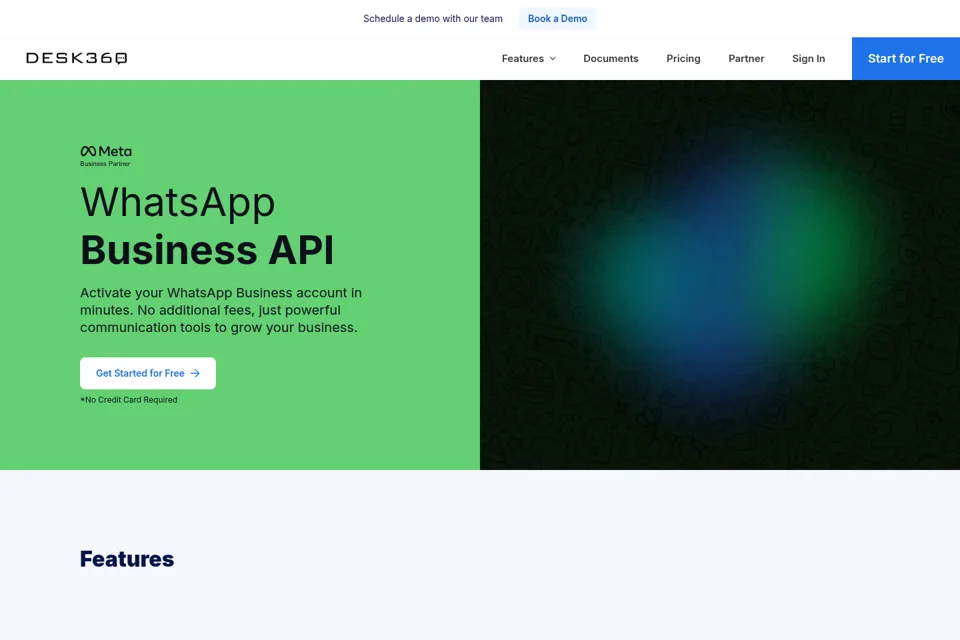The width and height of the screenshot is (960, 640).
Task: Go to the Pricing page
Action: tap(683, 59)
